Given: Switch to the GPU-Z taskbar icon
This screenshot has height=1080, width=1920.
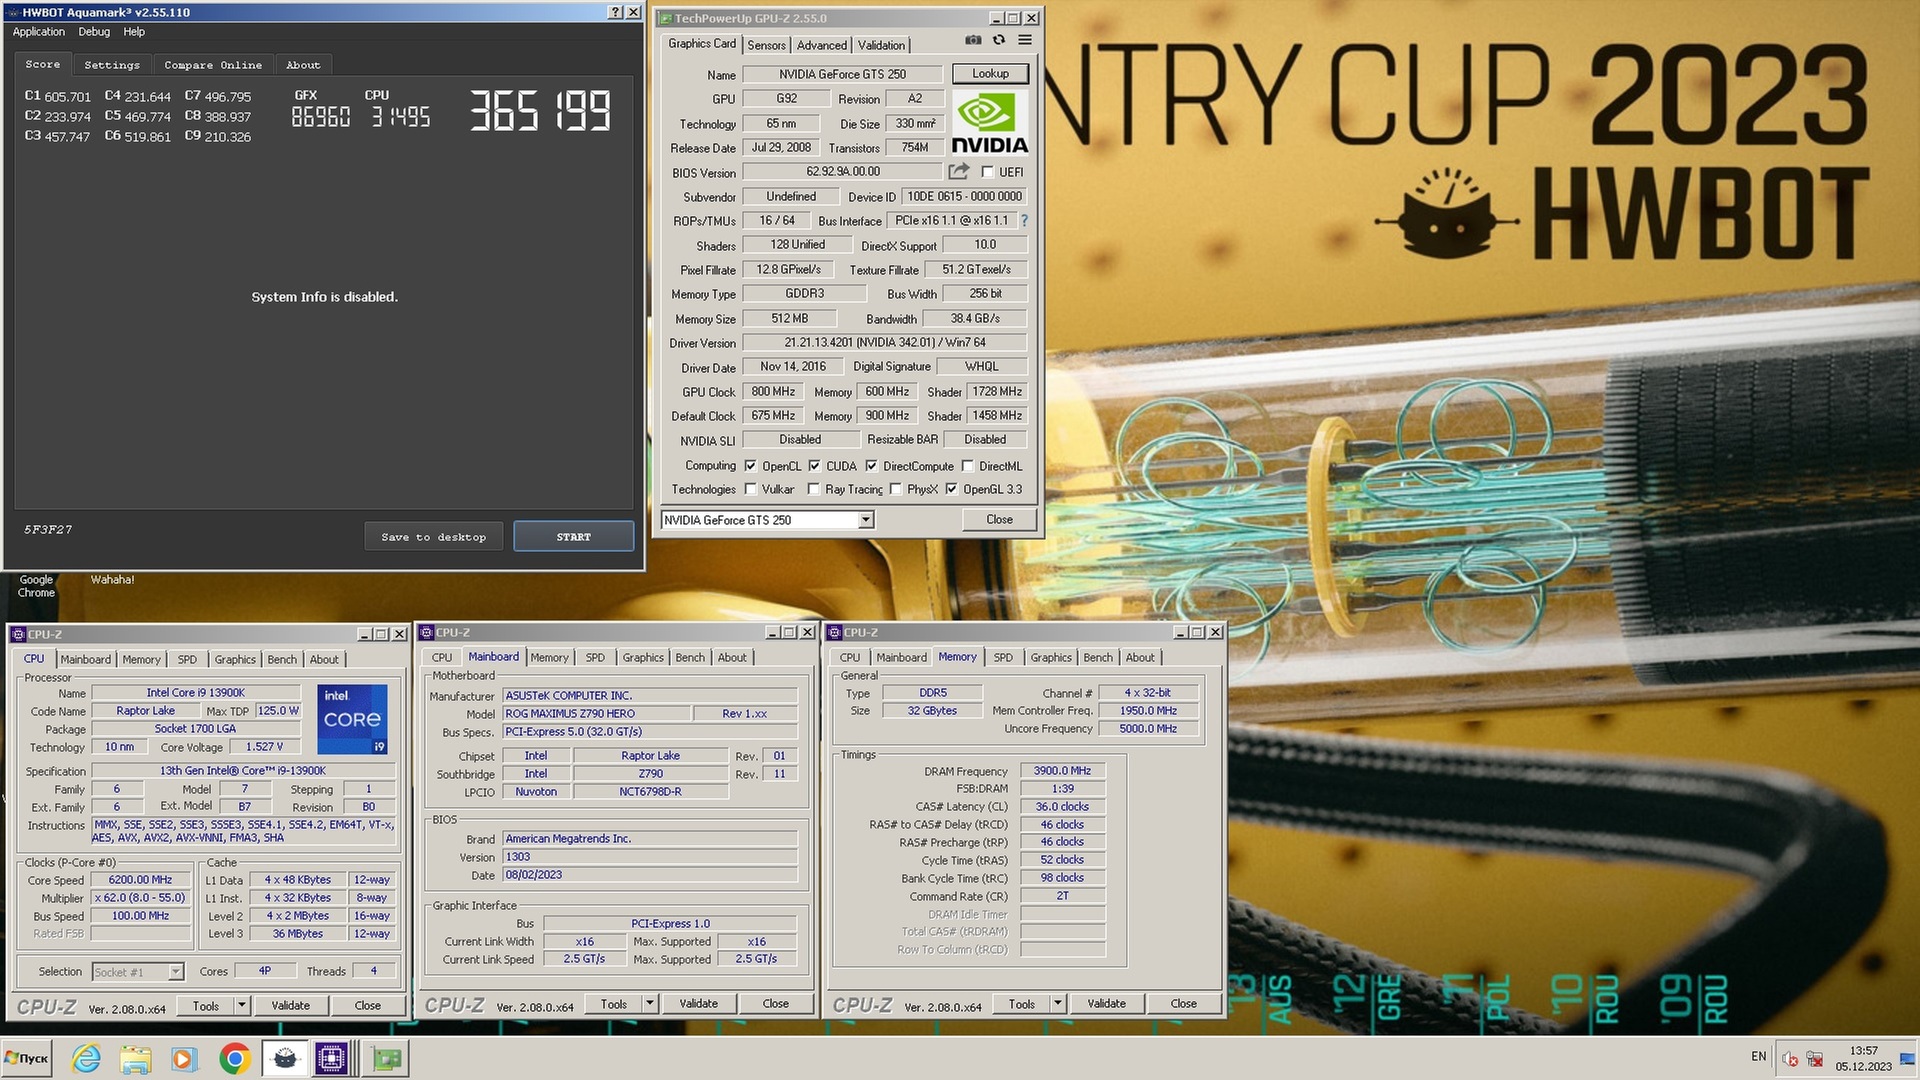Looking at the screenshot, I should 386,1058.
